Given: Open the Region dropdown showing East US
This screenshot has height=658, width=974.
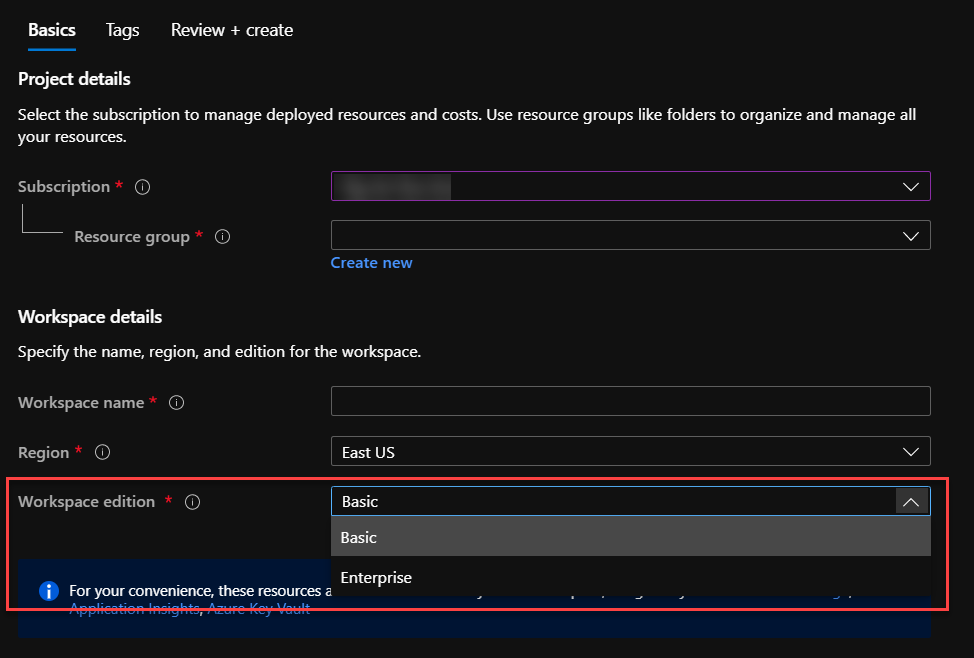Looking at the screenshot, I should (630, 452).
